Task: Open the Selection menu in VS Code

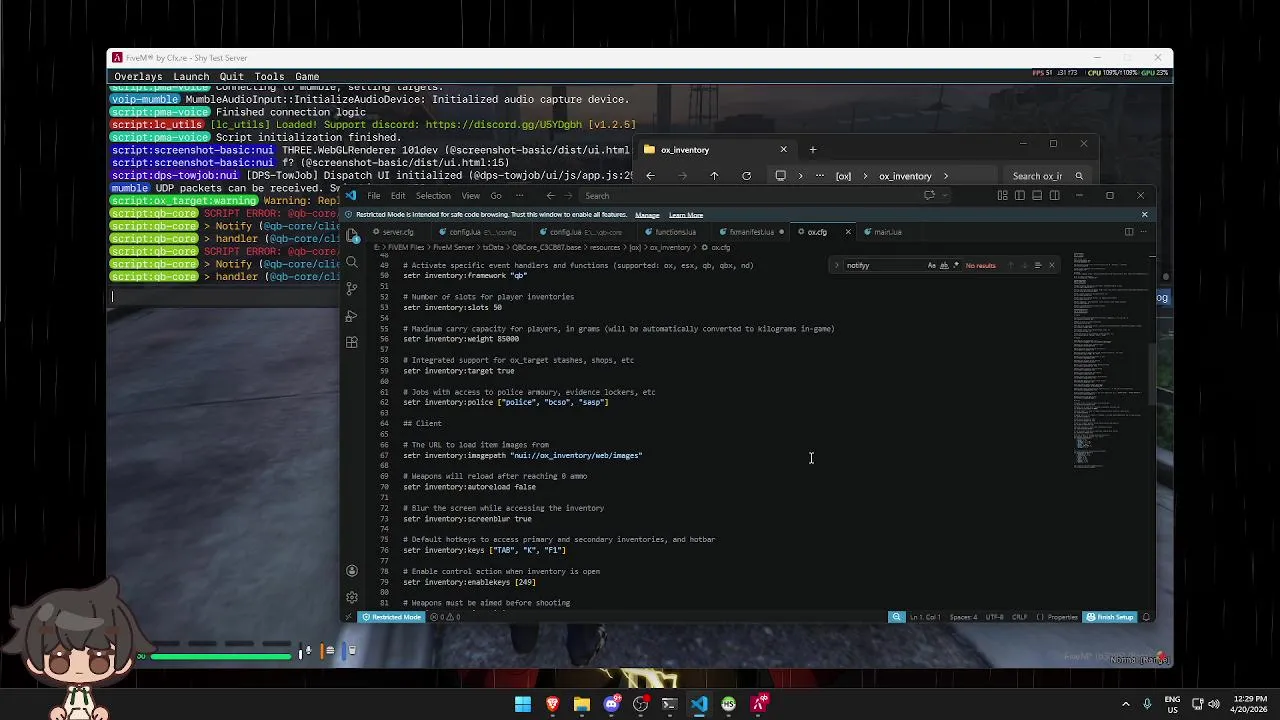Action: click(x=433, y=196)
